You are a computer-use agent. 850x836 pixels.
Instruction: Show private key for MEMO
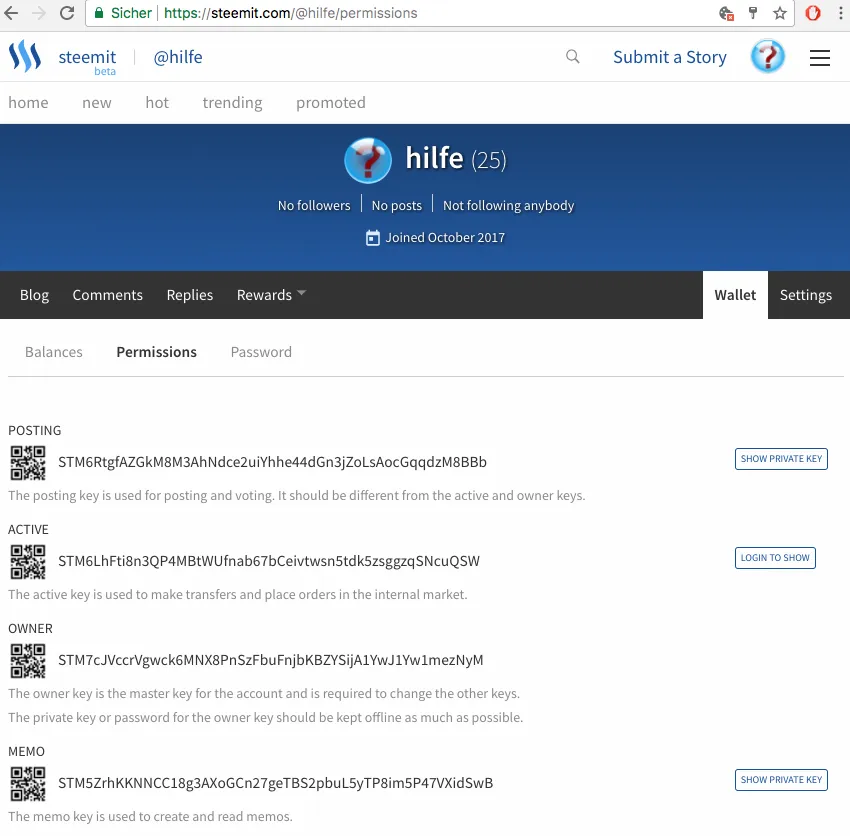tap(781, 780)
